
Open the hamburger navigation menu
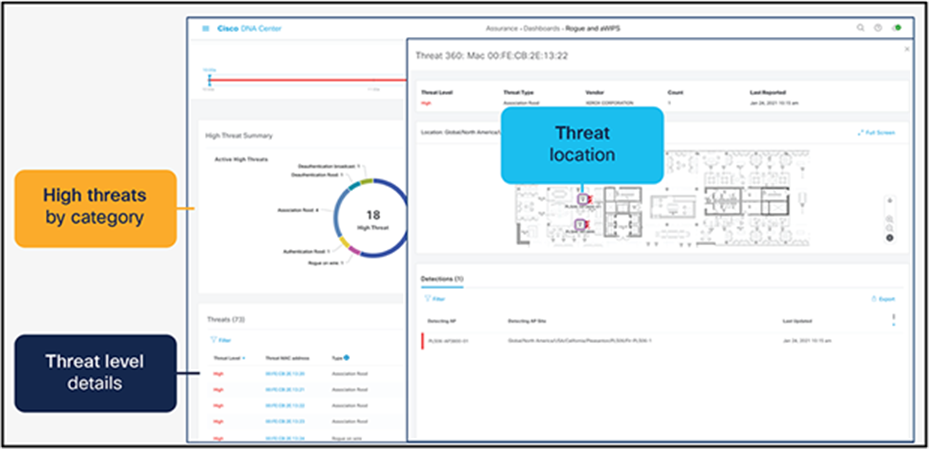206,28
